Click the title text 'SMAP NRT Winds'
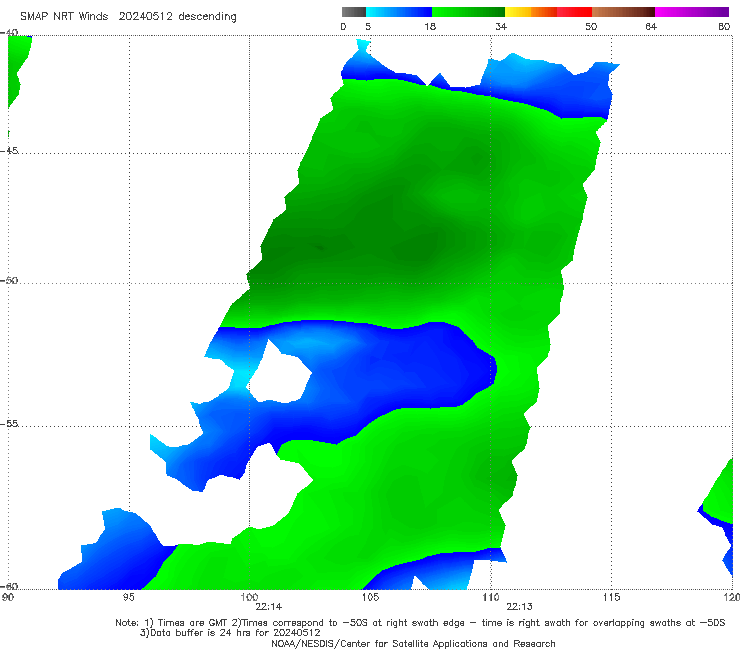 pyautogui.click(x=64, y=16)
